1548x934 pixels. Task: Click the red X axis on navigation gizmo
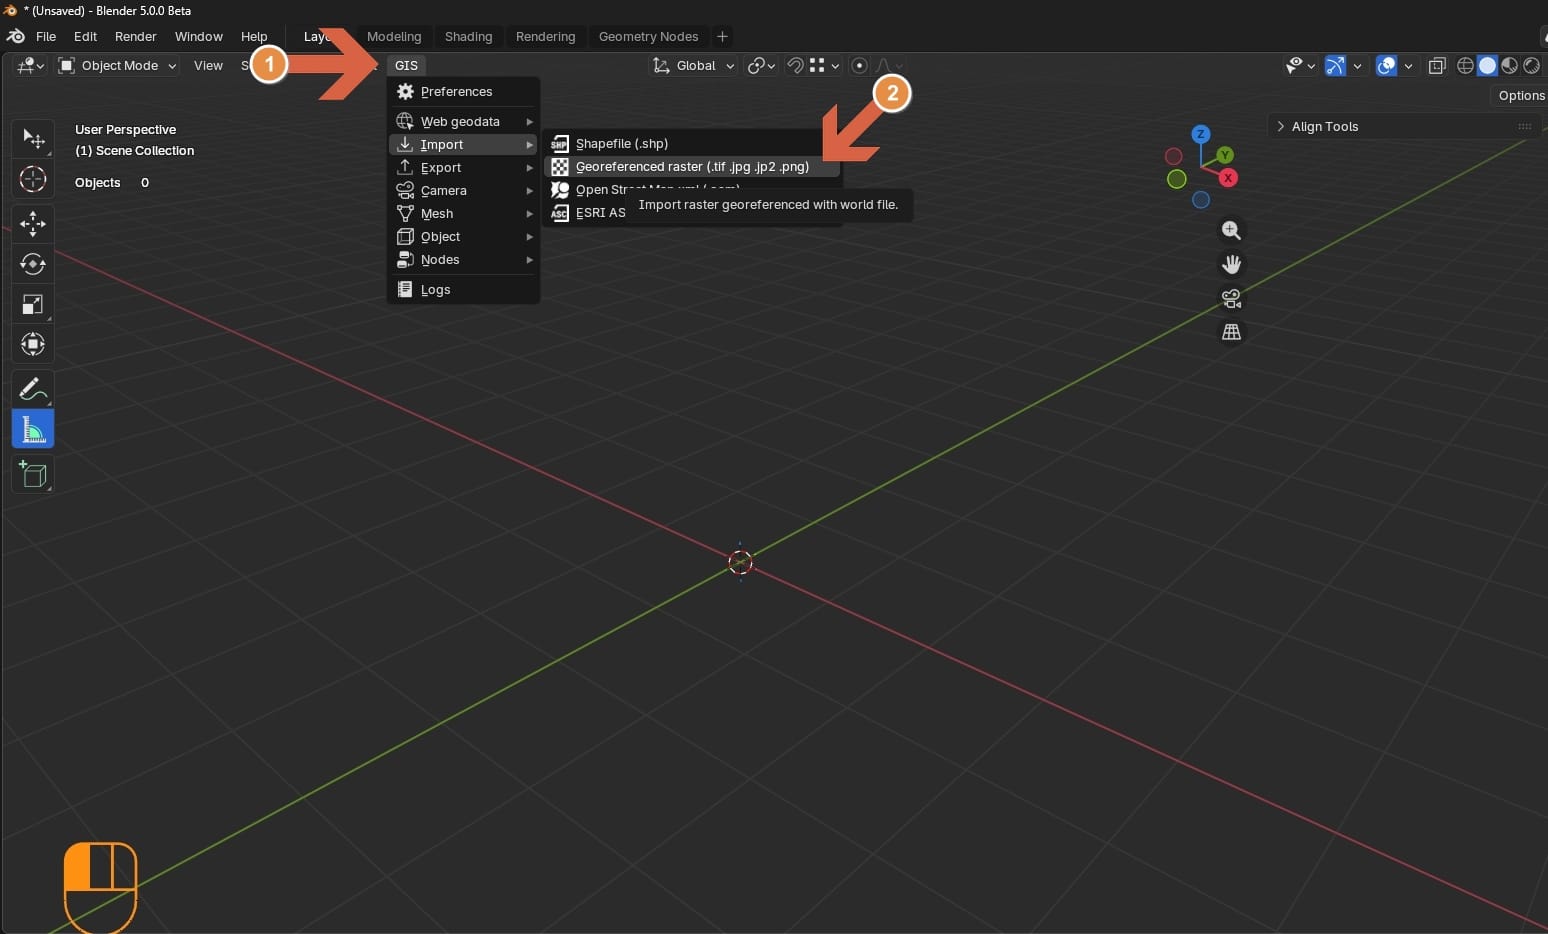pyautogui.click(x=1228, y=178)
